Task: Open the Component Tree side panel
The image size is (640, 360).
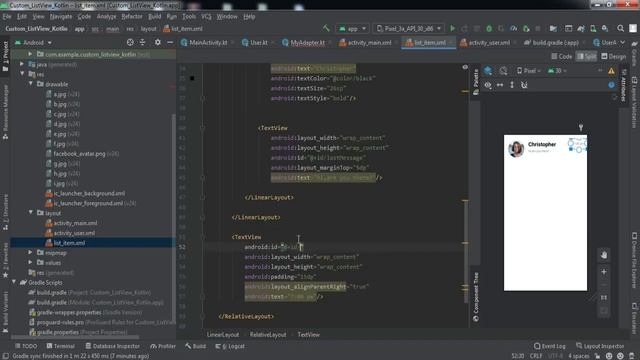Action: [x=476, y=297]
